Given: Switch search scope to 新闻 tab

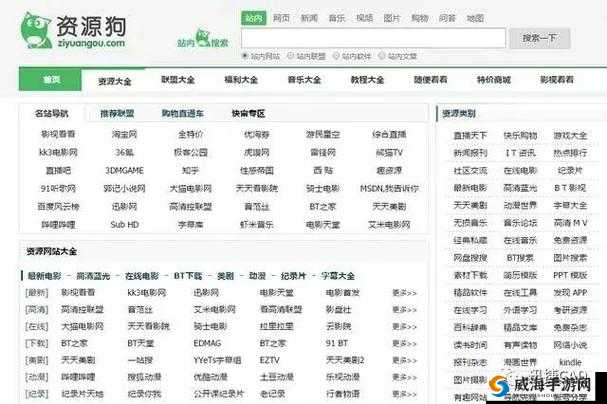Looking at the screenshot, I should click(309, 18).
